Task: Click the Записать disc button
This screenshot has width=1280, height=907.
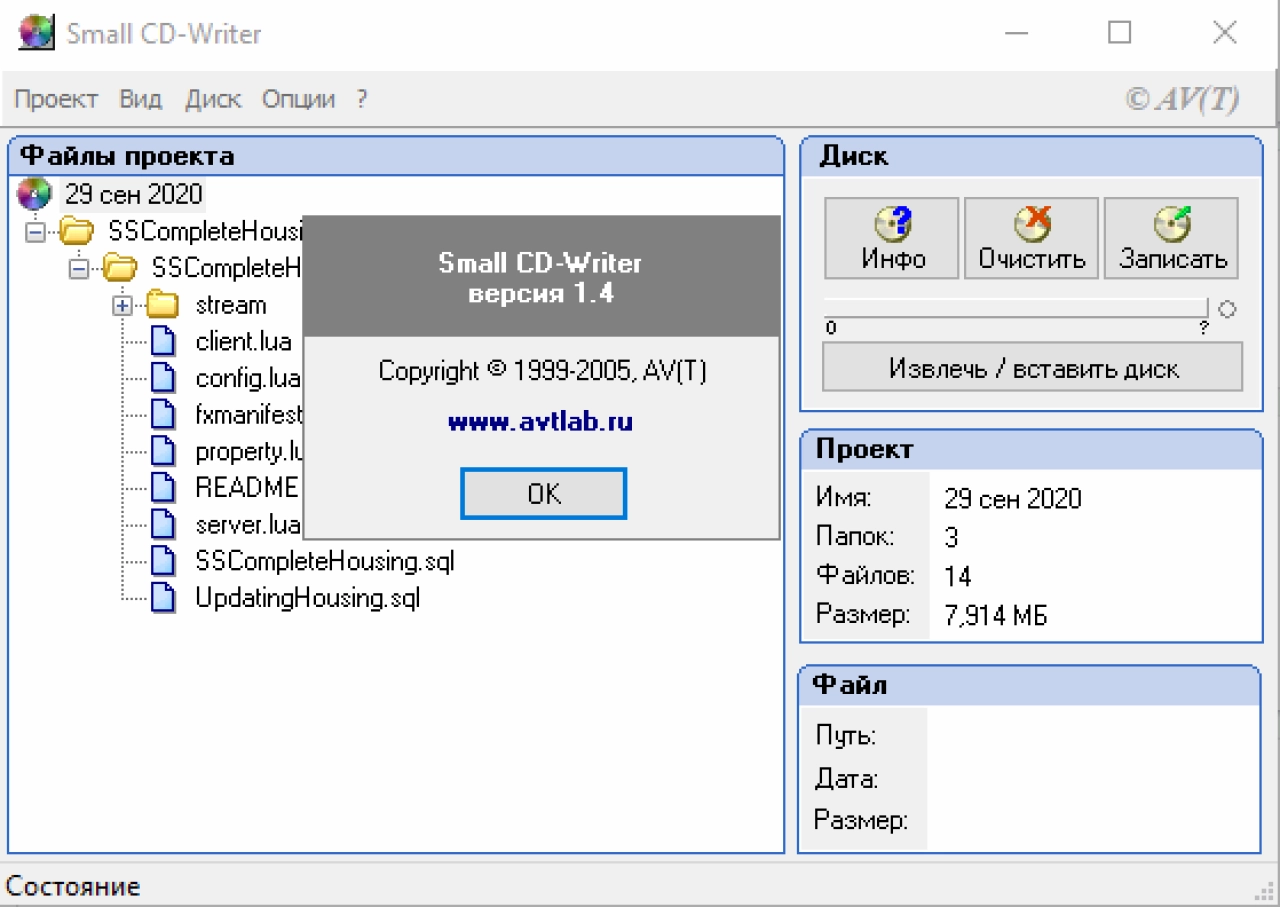Action: (x=1171, y=238)
